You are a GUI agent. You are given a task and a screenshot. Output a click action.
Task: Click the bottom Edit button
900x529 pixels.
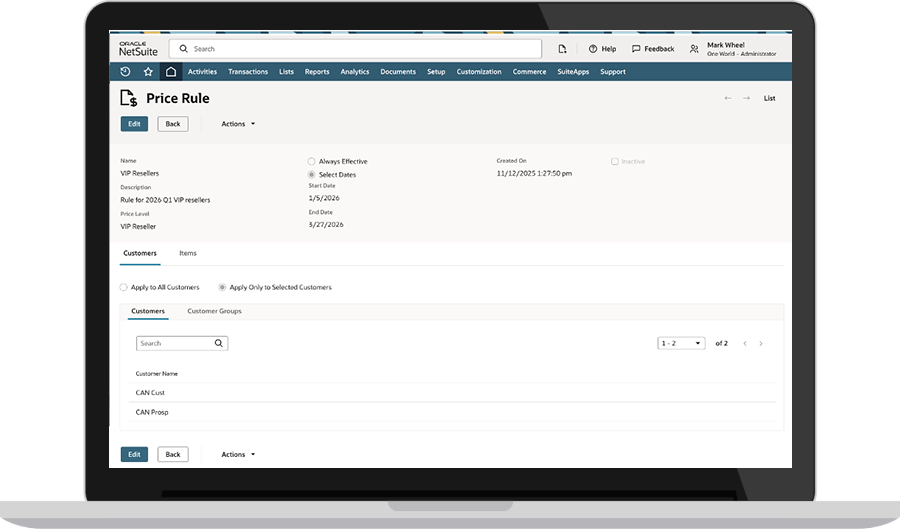[134, 454]
